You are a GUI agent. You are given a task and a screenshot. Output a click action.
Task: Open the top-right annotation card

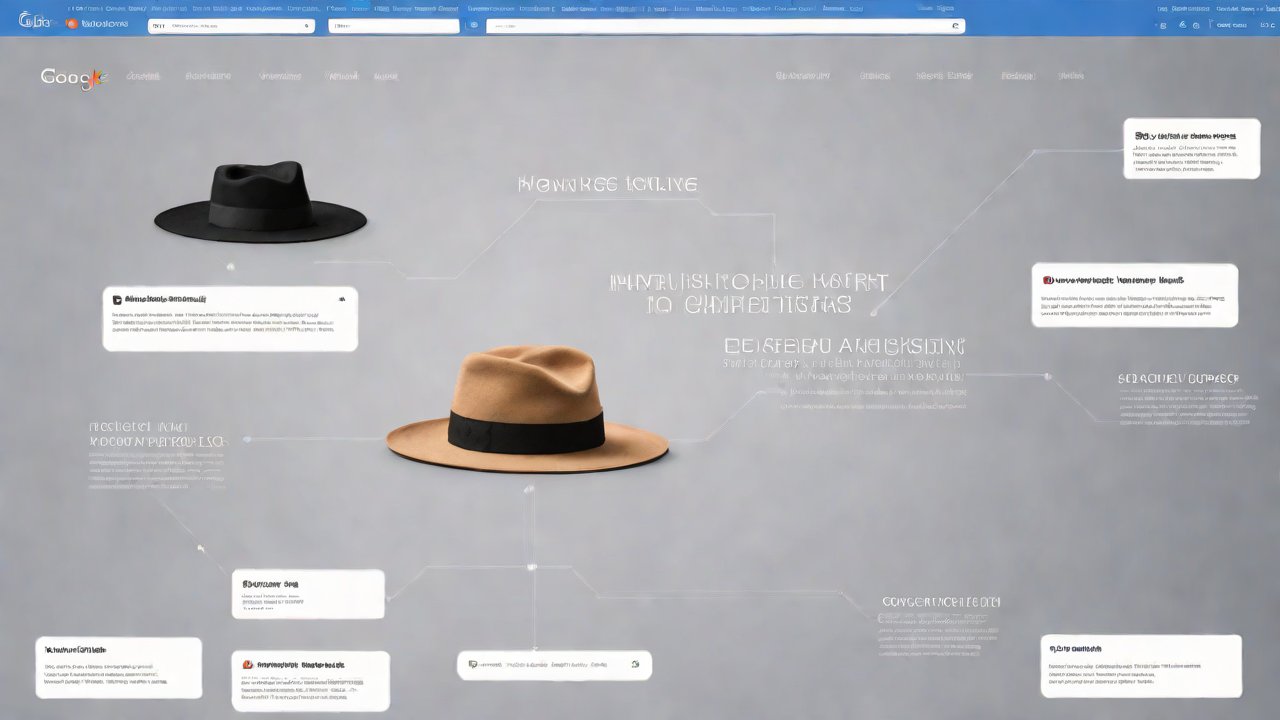pyautogui.click(x=1191, y=148)
